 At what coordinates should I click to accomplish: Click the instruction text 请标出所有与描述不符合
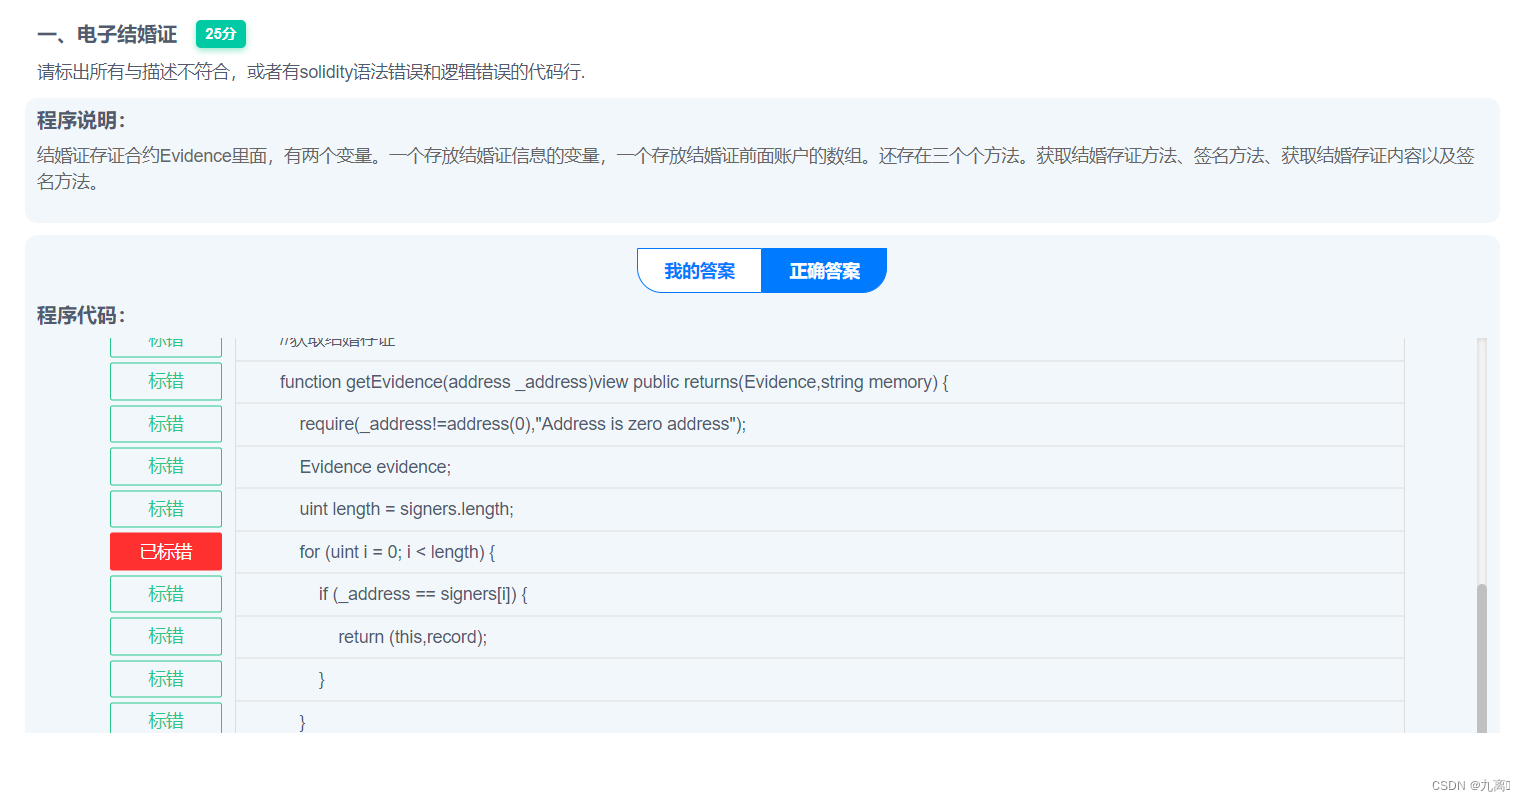coord(311,72)
